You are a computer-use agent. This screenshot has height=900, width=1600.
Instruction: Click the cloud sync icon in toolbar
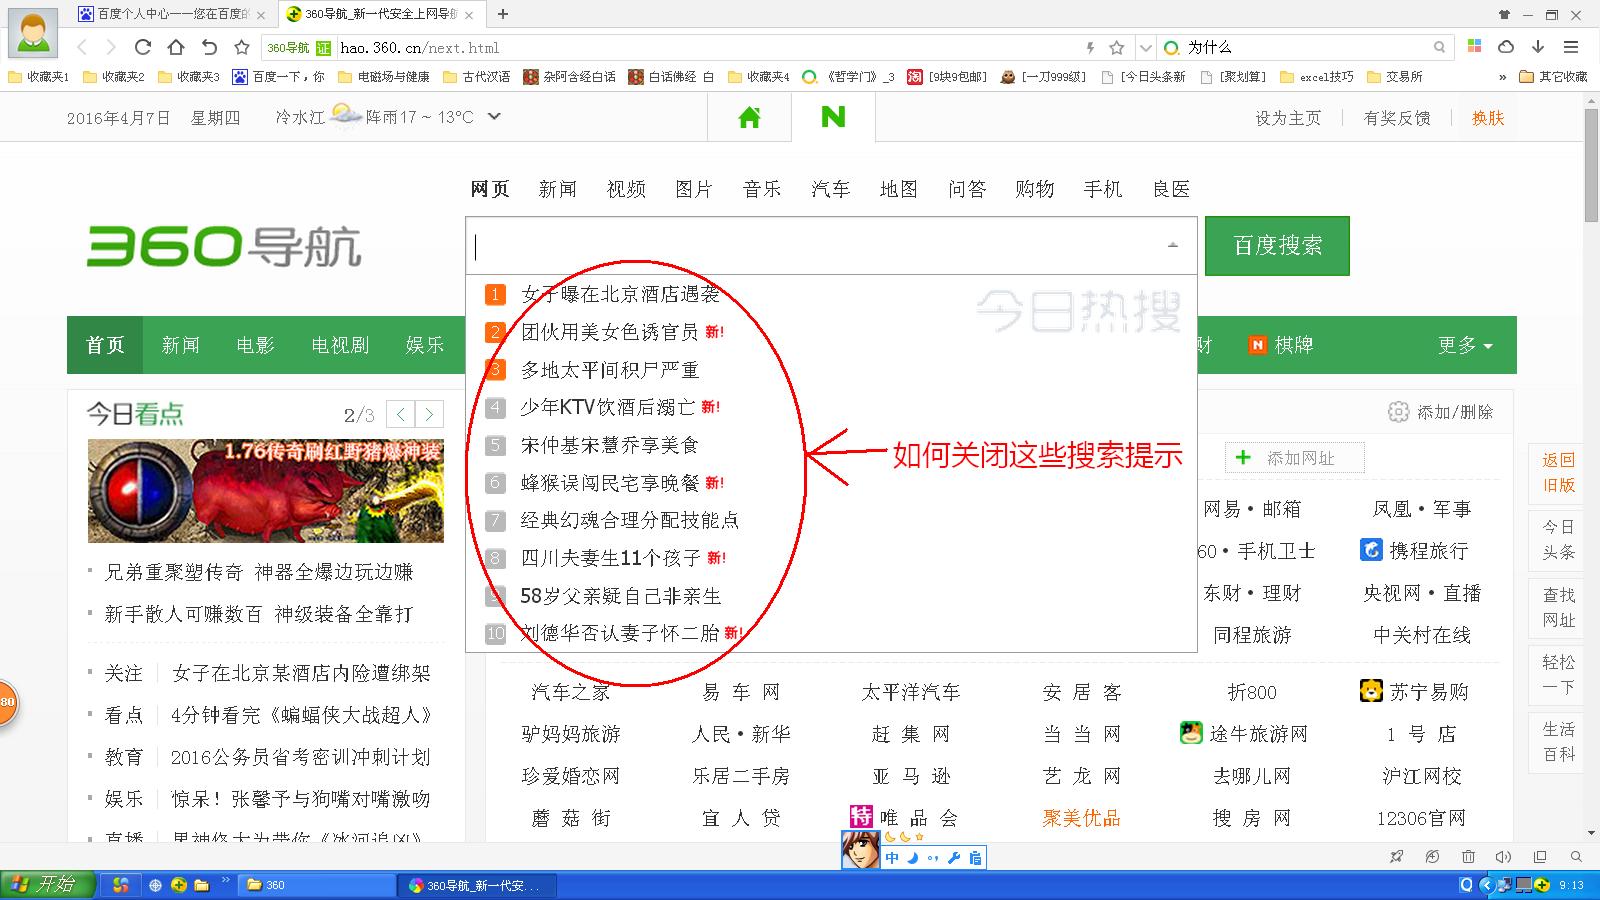click(x=1506, y=46)
